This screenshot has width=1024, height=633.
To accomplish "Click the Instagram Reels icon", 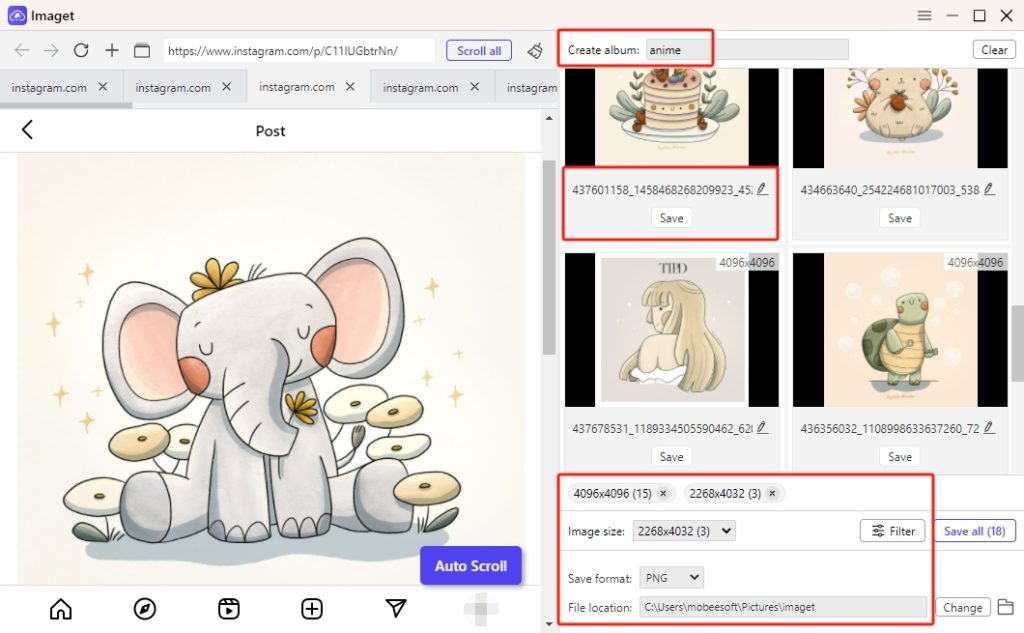I will coord(228,608).
